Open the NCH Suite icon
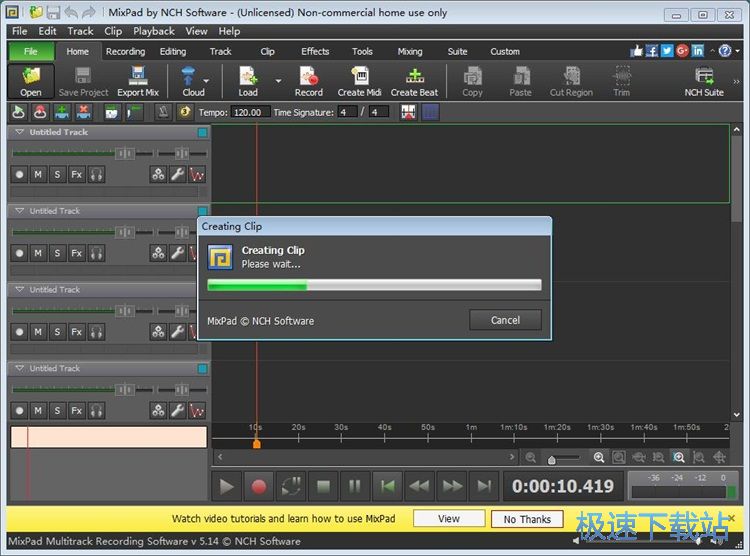The width and height of the screenshot is (750, 556). (x=704, y=82)
